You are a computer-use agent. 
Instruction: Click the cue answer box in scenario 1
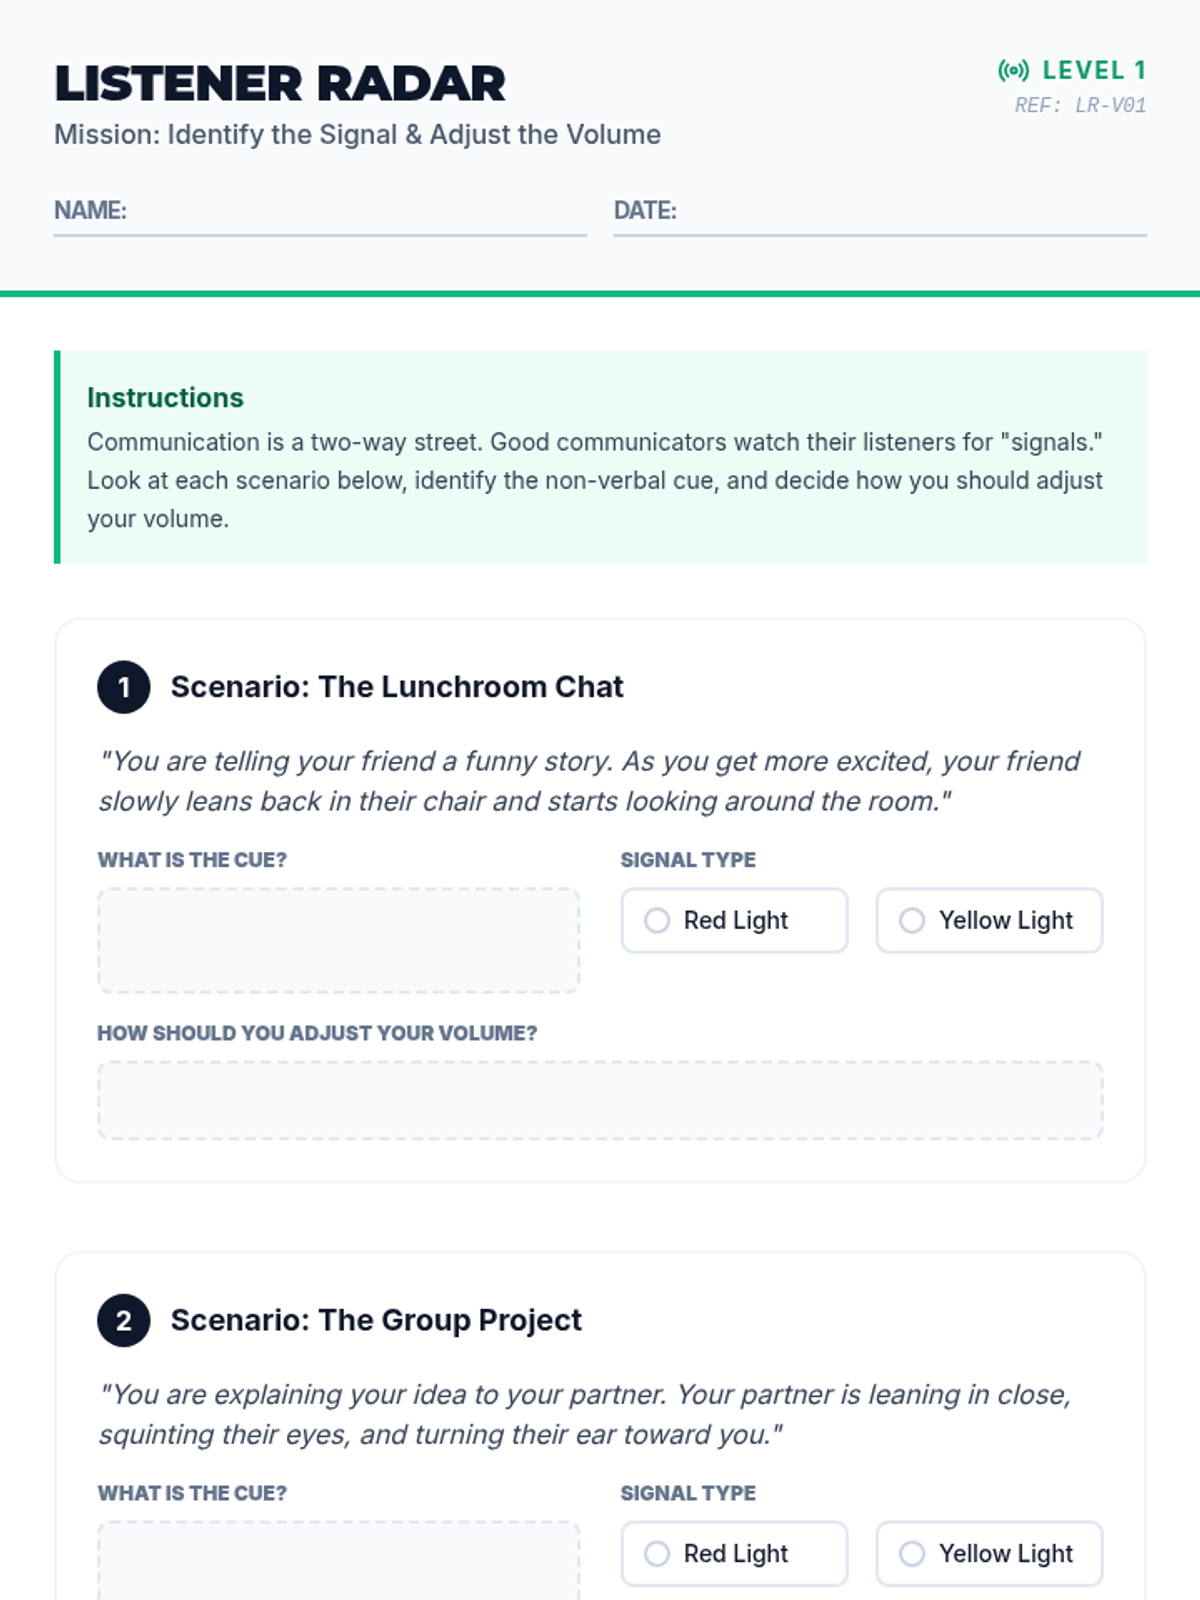click(339, 940)
